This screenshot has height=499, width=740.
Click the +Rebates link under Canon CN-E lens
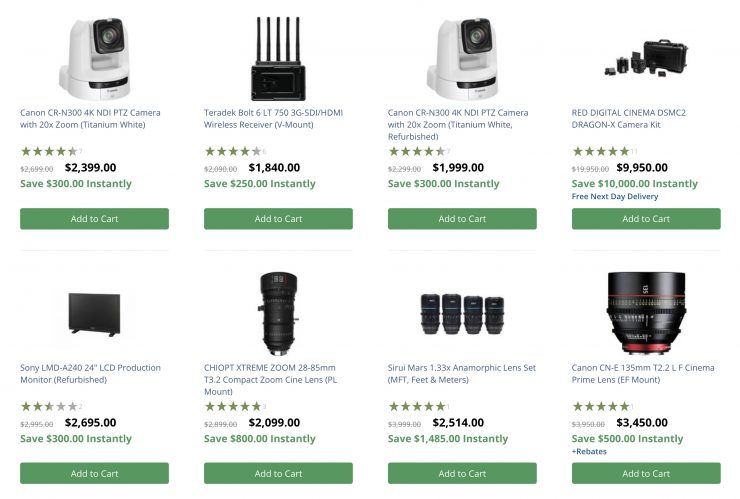coord(589,451)
